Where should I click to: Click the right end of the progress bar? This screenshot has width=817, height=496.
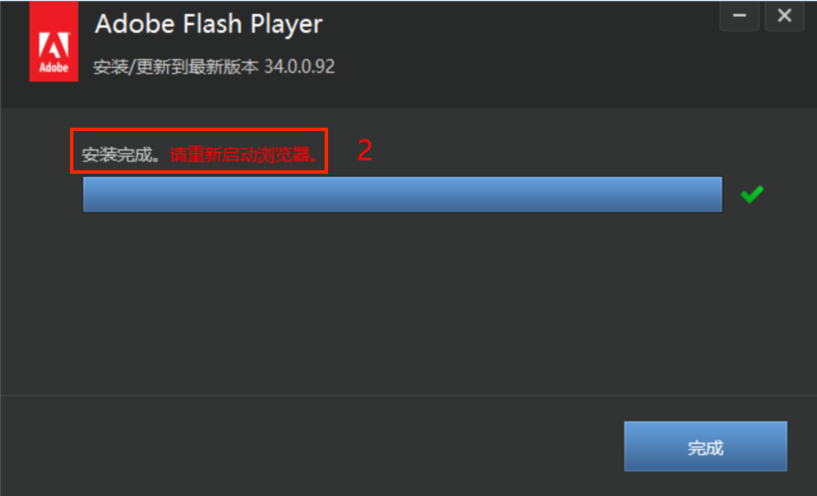tap(714, 194)
